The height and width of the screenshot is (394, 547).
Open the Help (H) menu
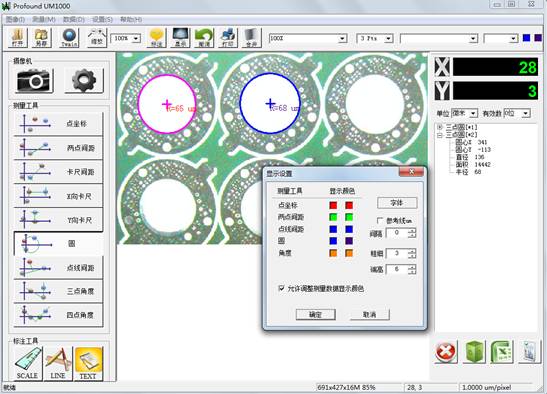point(131,20)
